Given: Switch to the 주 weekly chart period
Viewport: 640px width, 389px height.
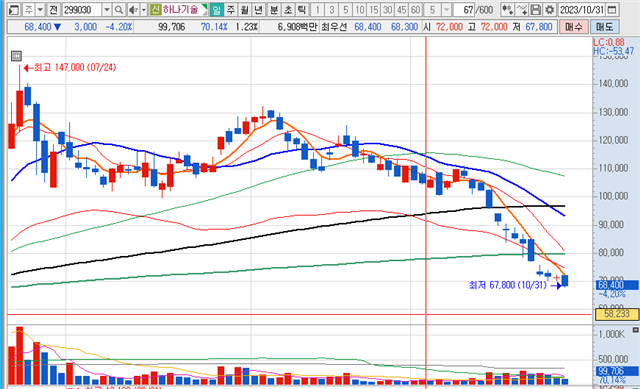Looking at the screenshot, I should (231, 9).
